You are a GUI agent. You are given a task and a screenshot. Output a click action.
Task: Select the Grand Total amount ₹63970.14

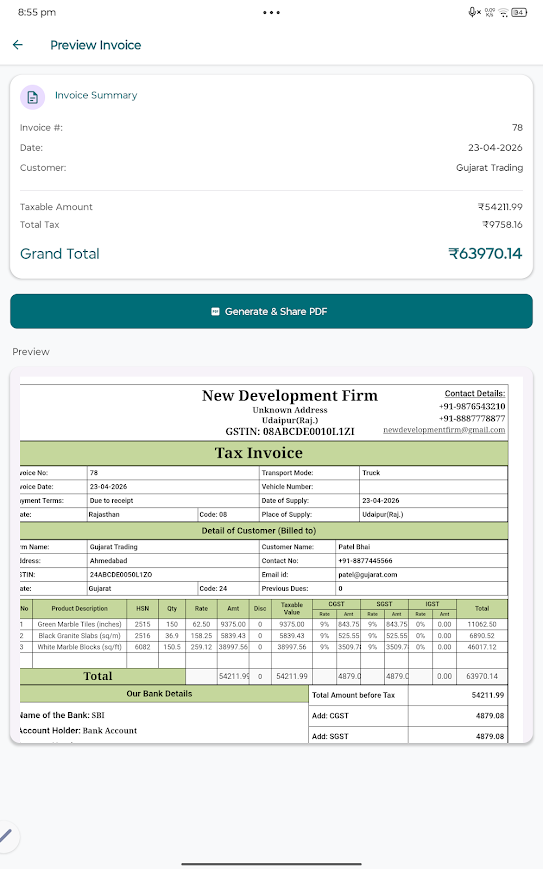pyautogui.click(x=485, y=254)
